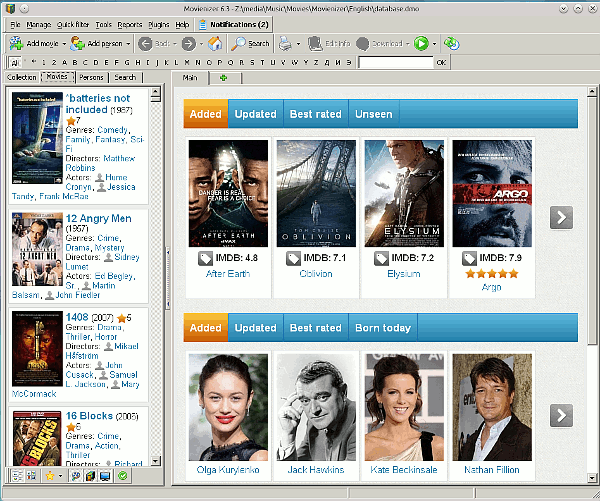Select the Born today persons tab
This screenshot has width=600, height=501.
point(383,328)
